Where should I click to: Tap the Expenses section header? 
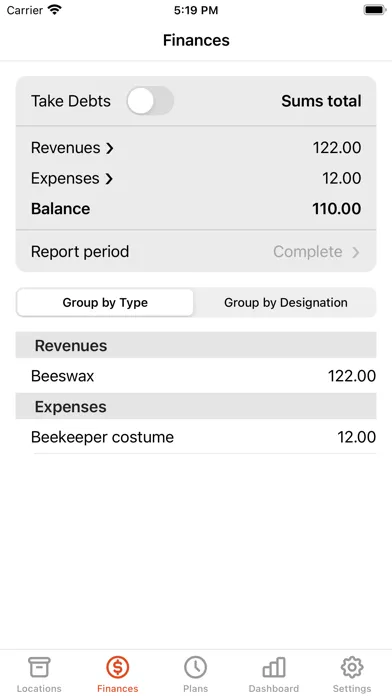[x=196, y=407]
